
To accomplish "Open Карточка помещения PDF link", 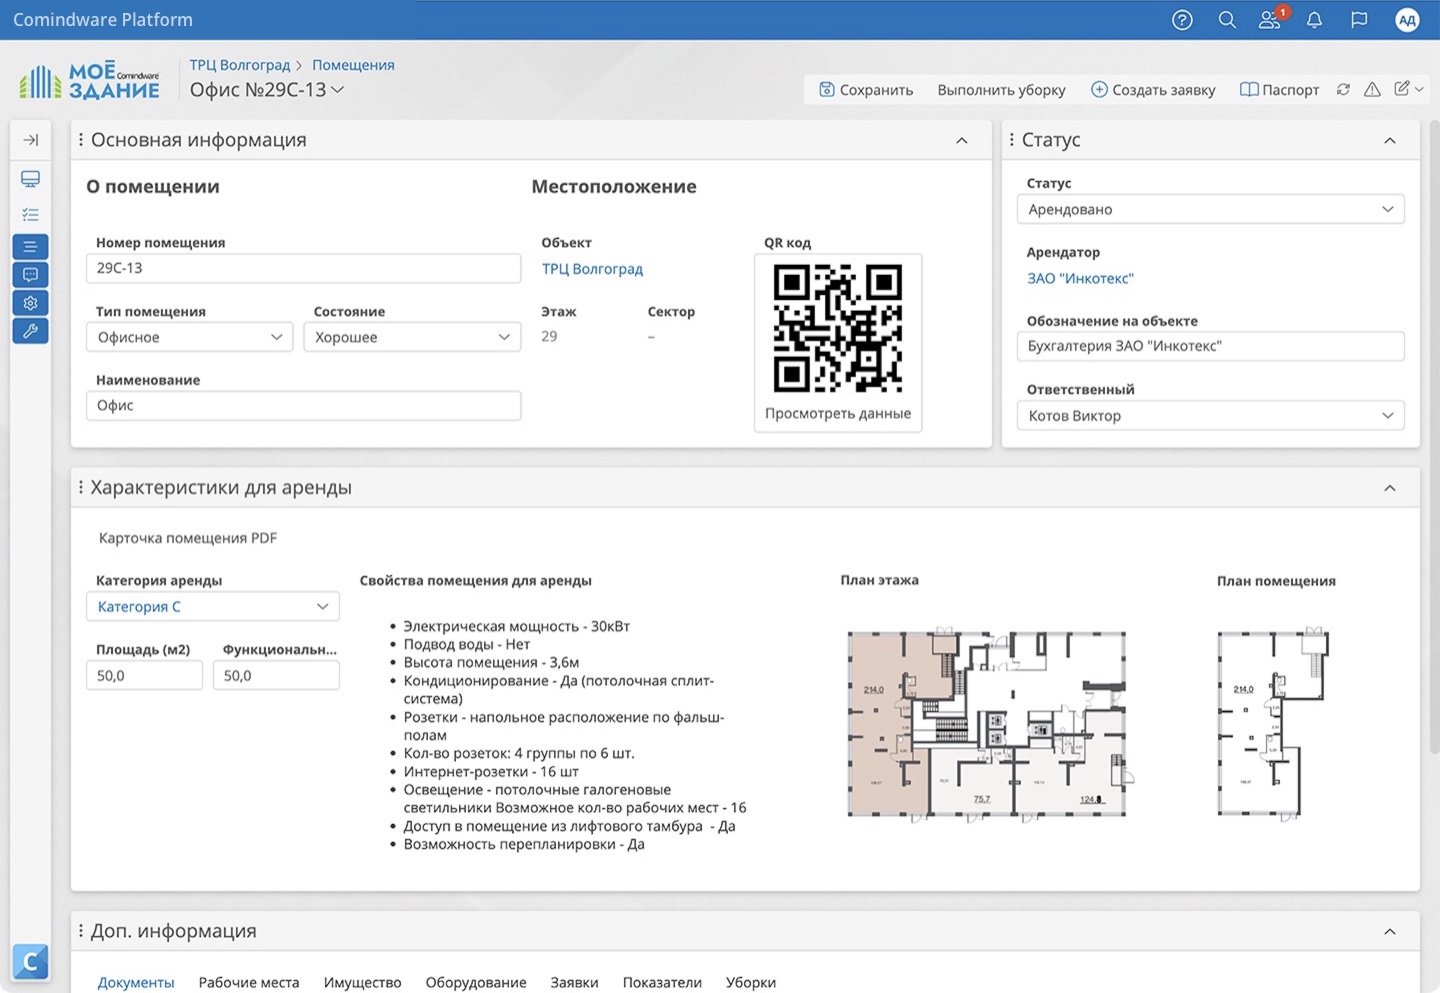I will (188, 538).
